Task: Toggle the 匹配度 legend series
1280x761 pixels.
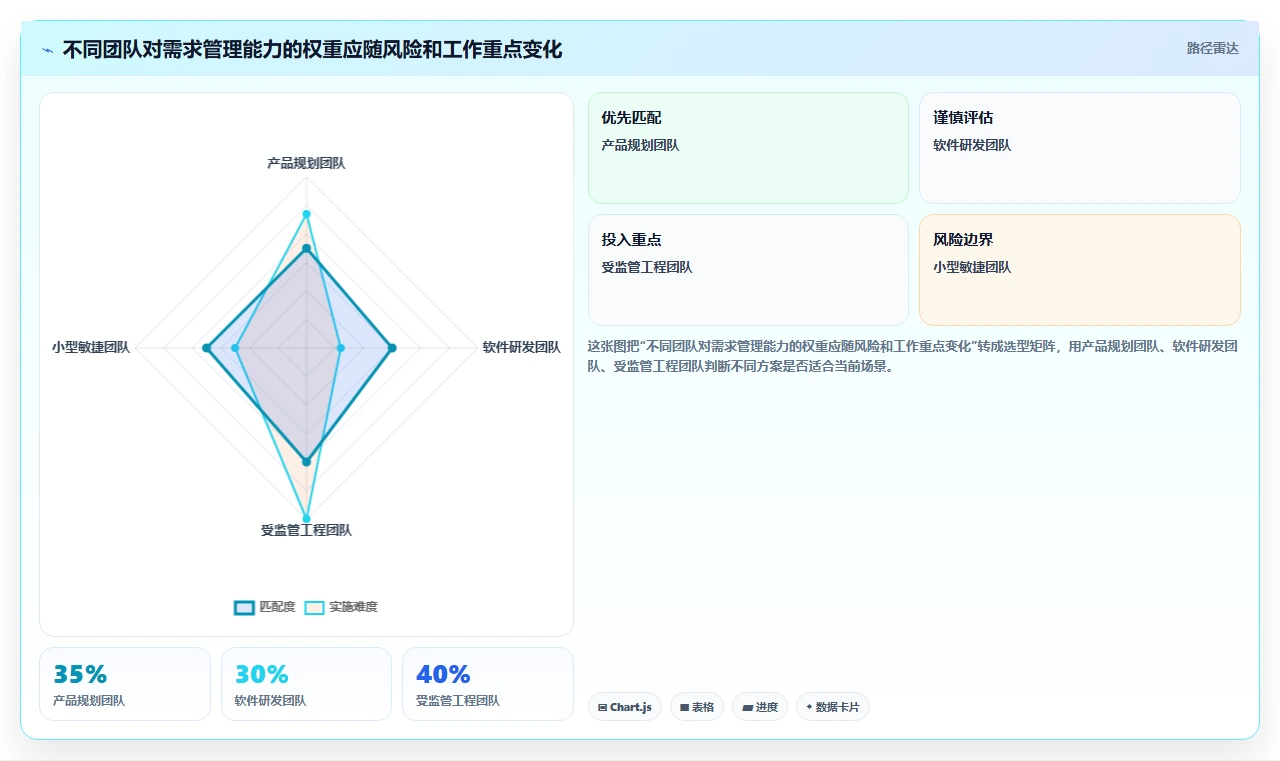Action: click(x=265, y=607)
